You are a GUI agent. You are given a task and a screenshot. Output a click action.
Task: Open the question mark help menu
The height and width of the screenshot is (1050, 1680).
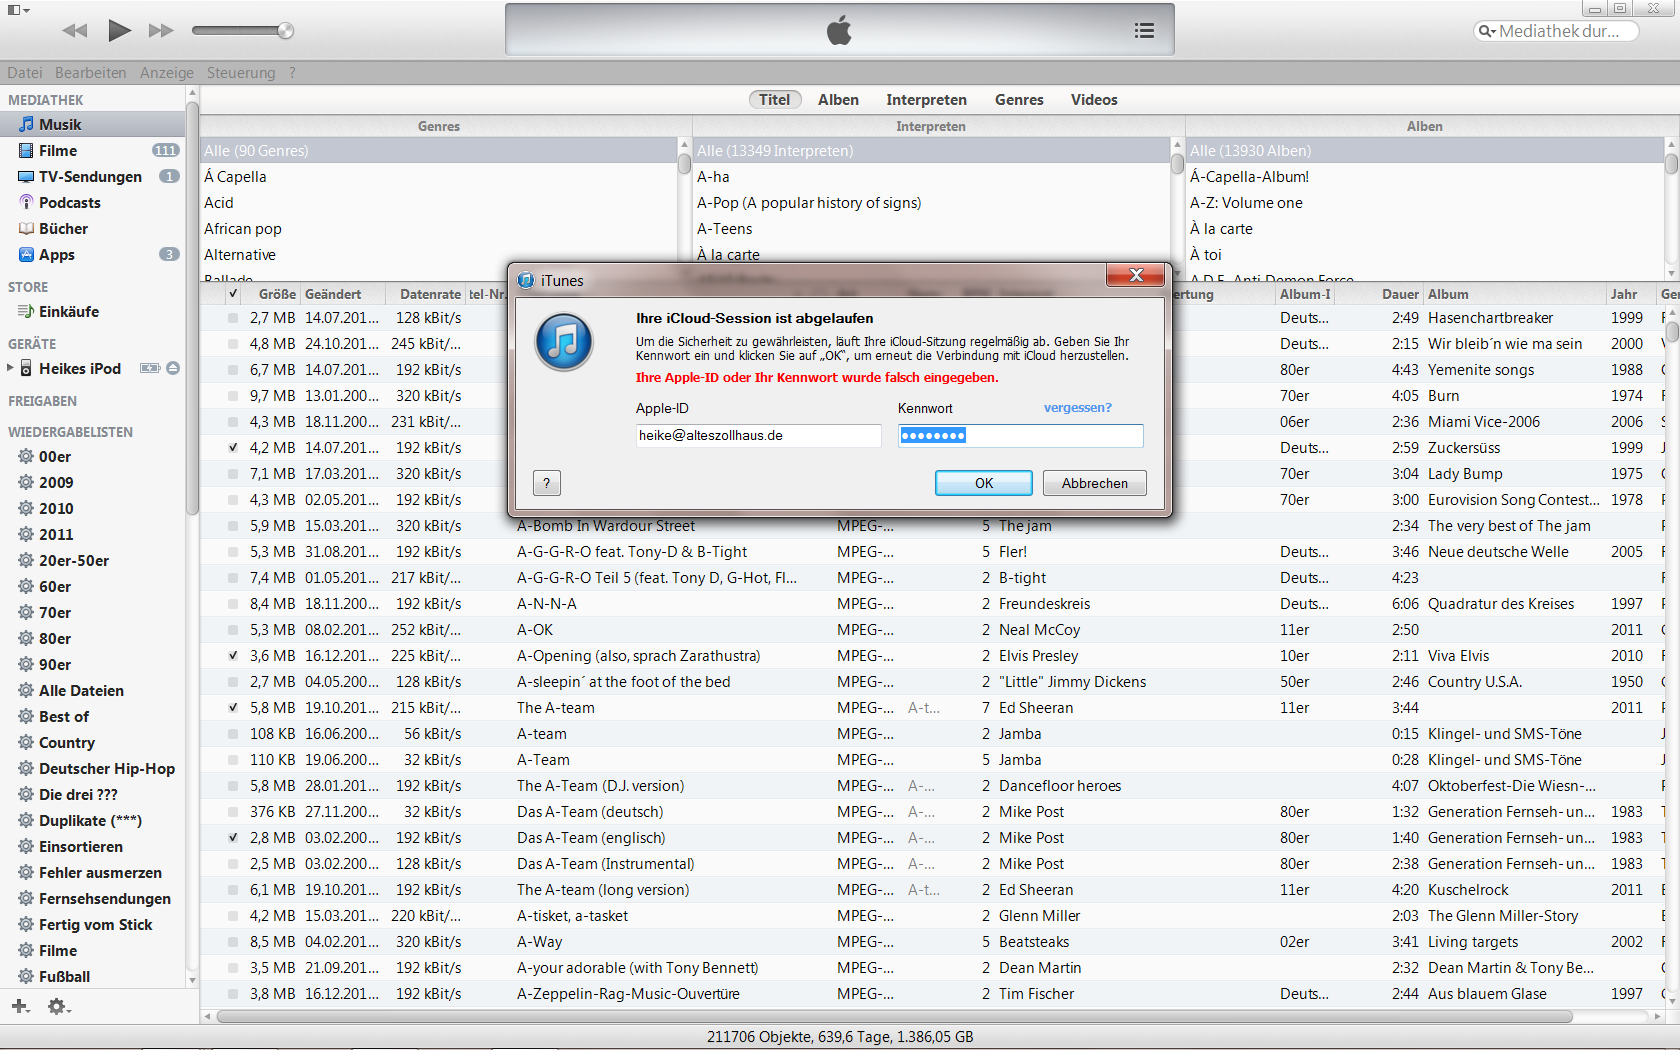[x=292, y=73]
